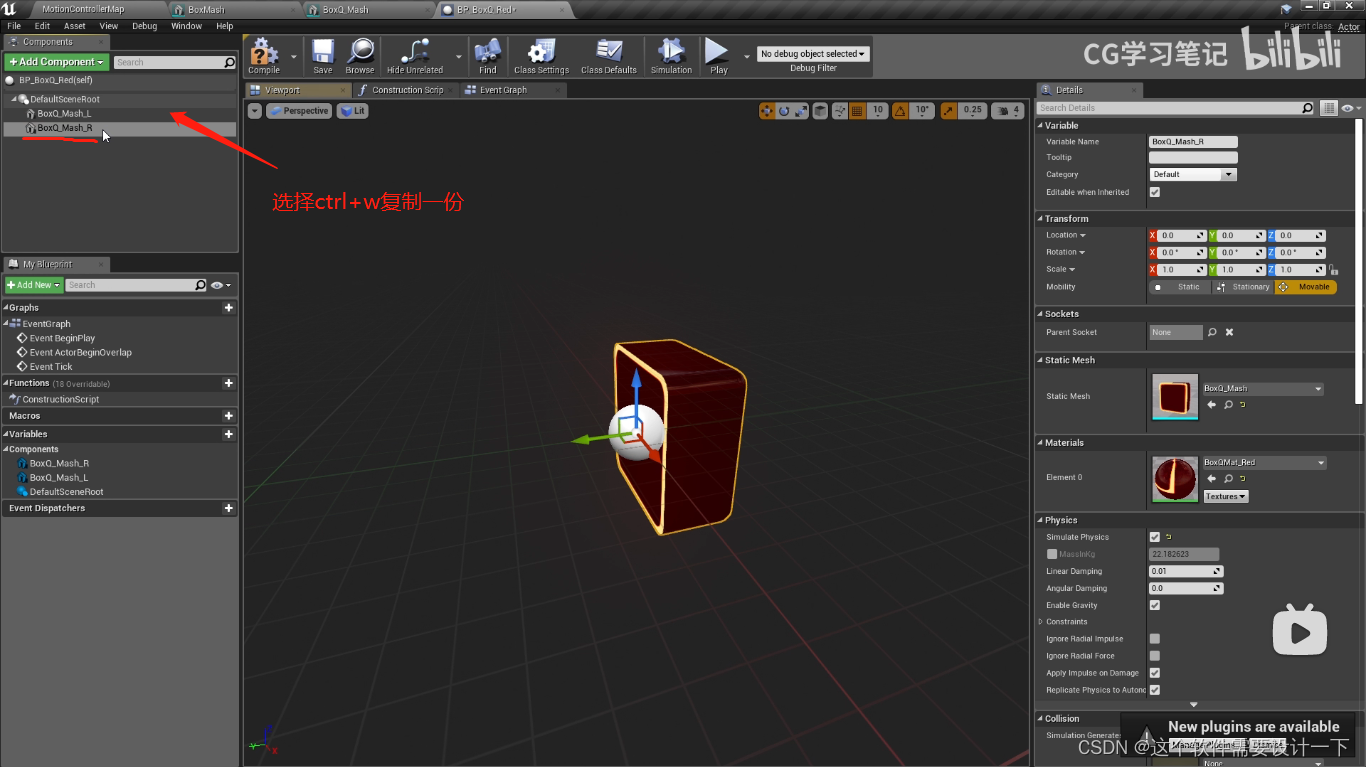Open Perspective view mode menu

pyautogui.click(x=299, y=111)
